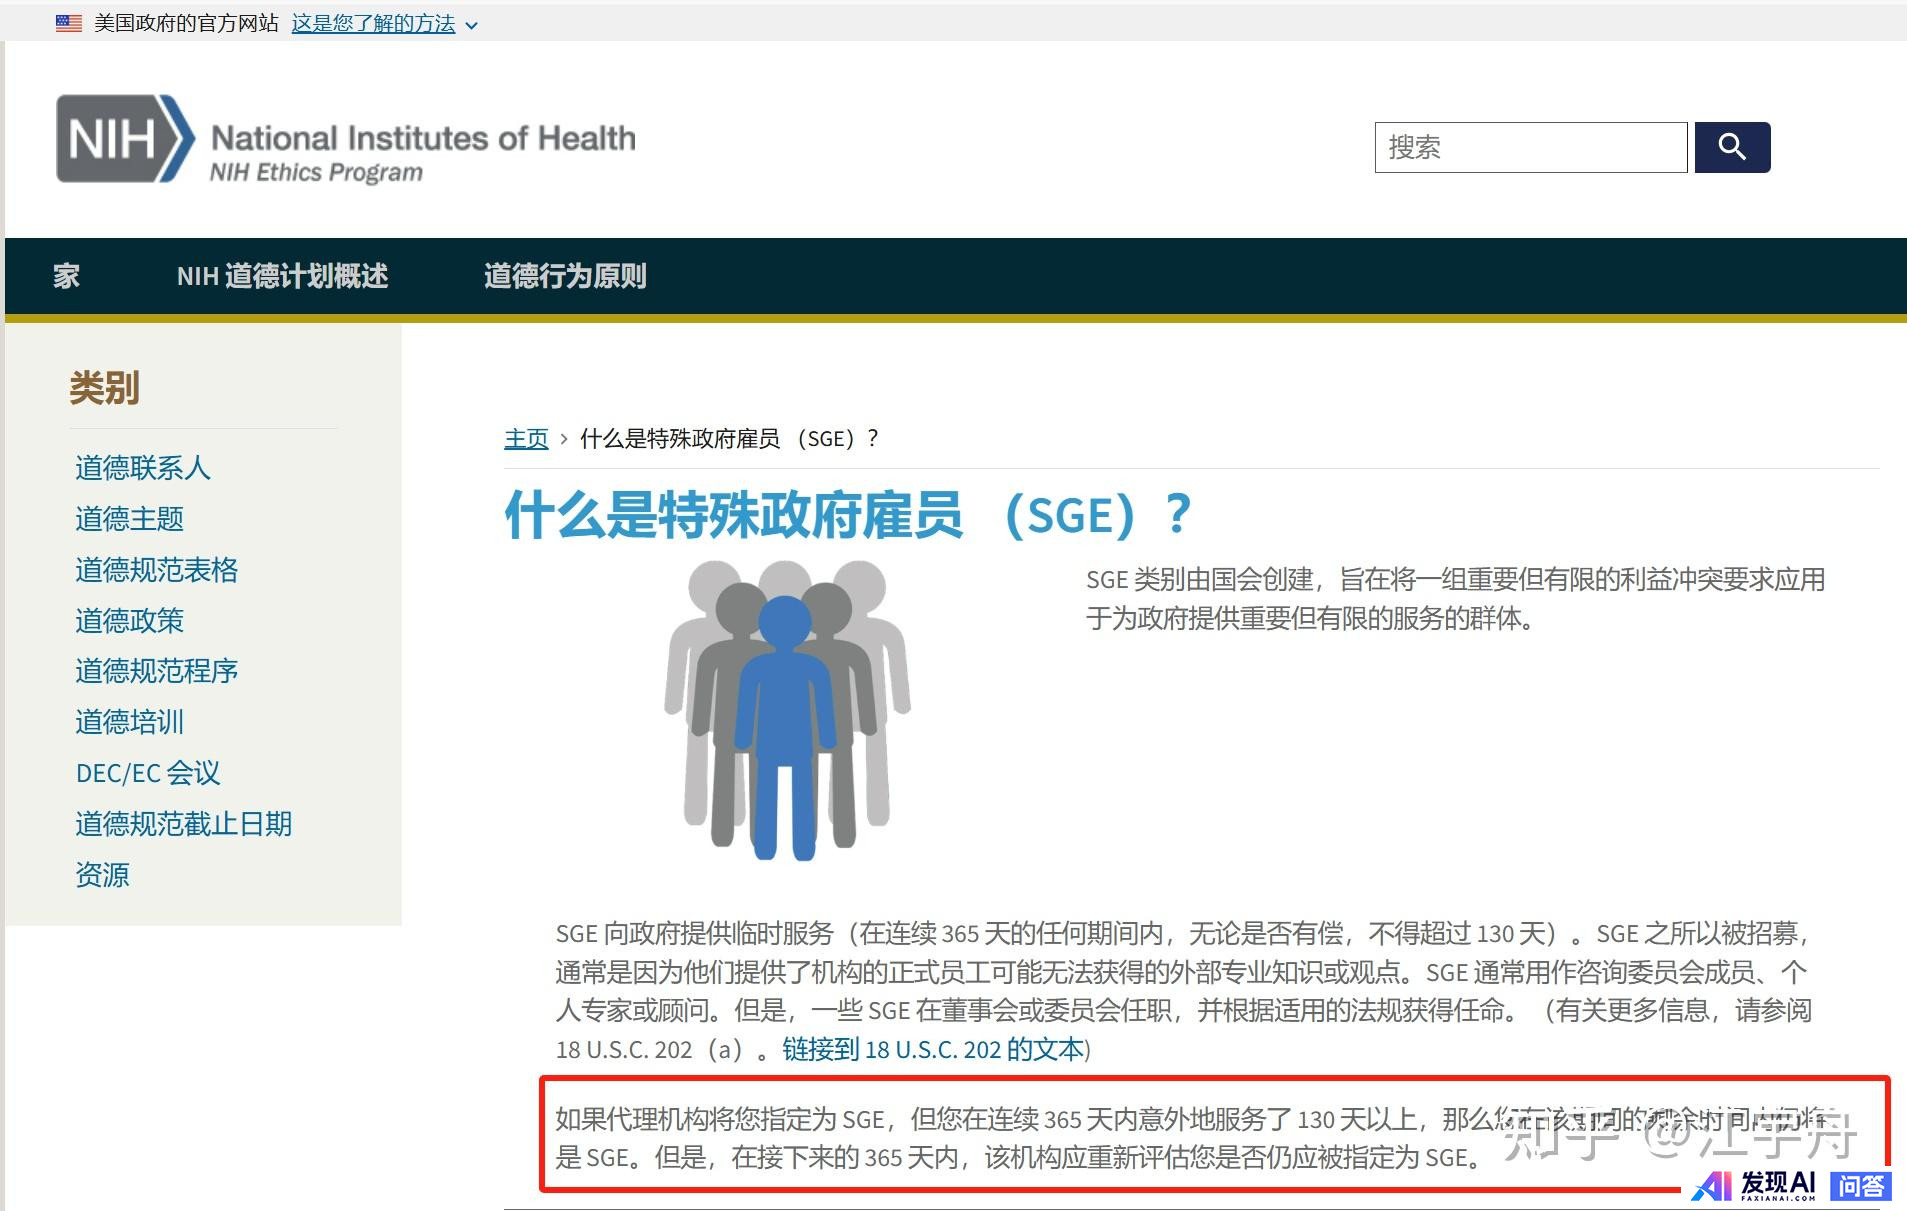Open the 家 navigation menu item
Viewport: 1907px width, 1211px height.
click(66, 276)
